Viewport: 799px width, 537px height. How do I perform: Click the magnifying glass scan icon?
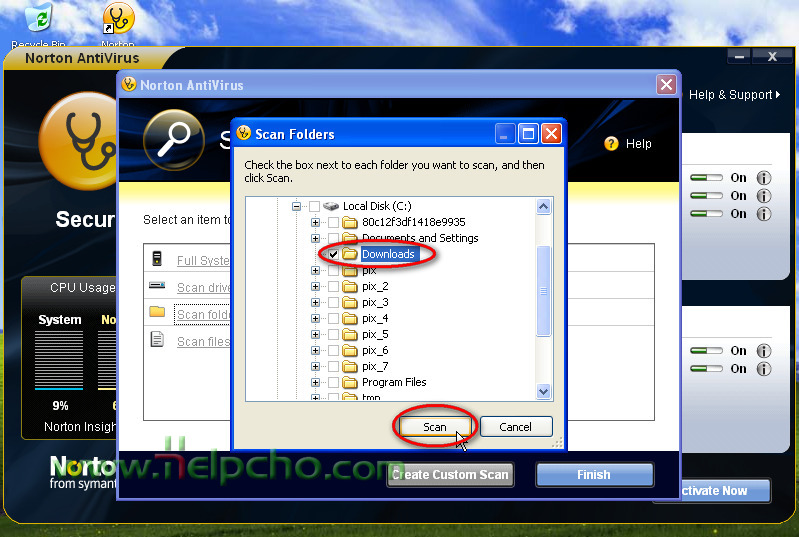click(174, 140)
